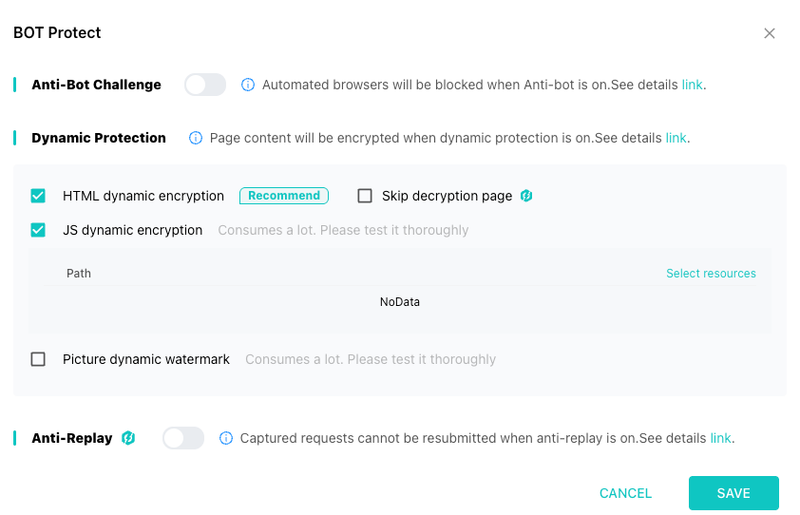Open the dynamic protection details link
Viewport: 800px width, 515px height.
click(x=676, y=138)
